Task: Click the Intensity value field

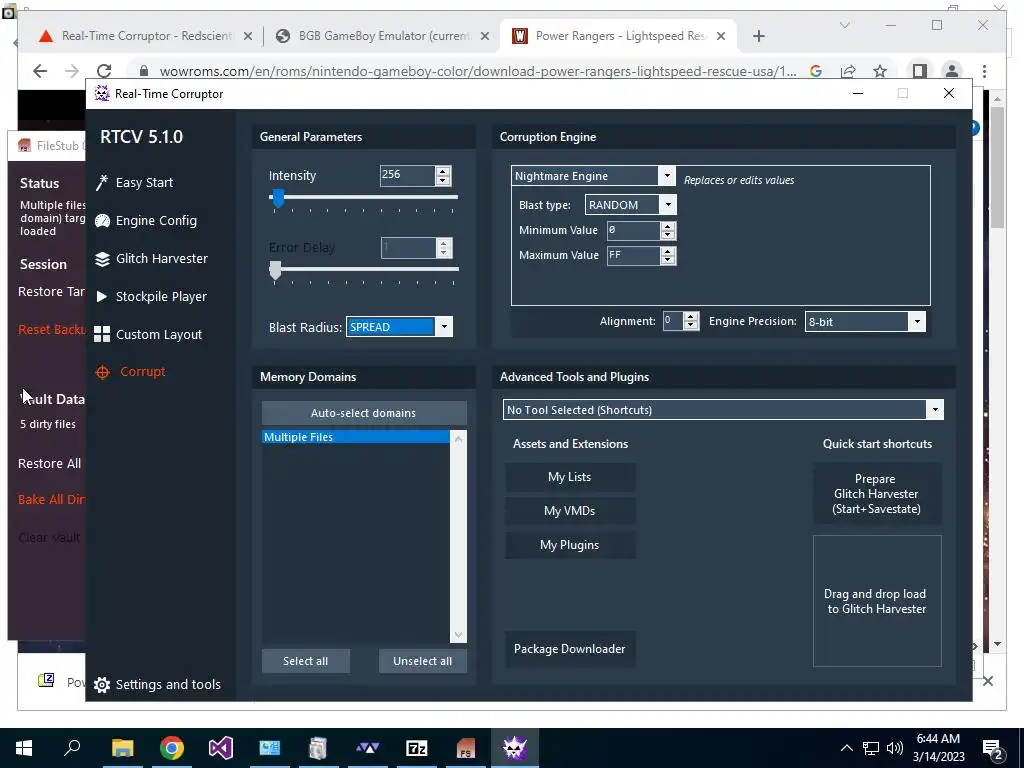Action: click(407, 175)
